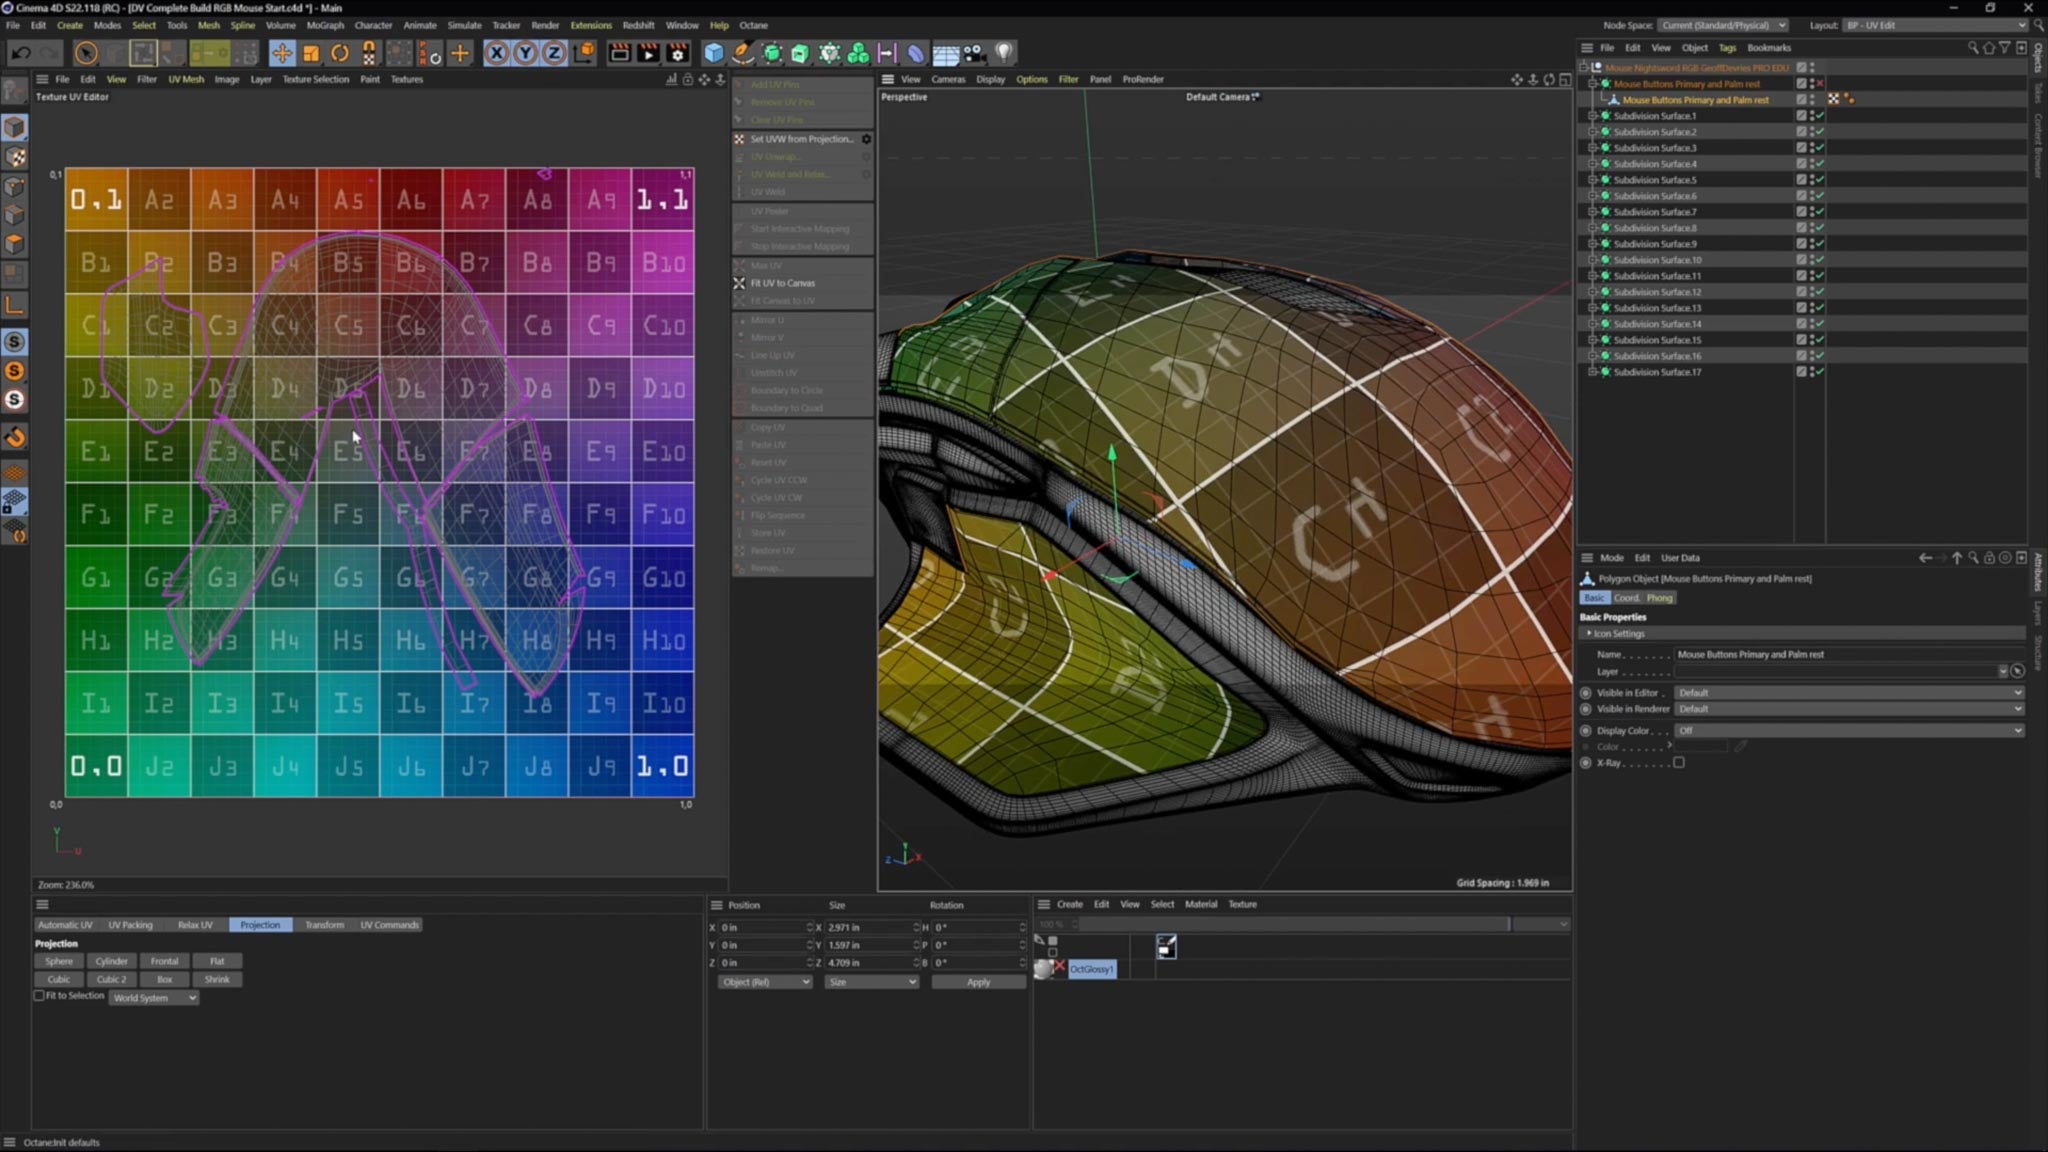Click the blue Cube primitive icon
The image size is (2048, 1152).
pos(714,53)
